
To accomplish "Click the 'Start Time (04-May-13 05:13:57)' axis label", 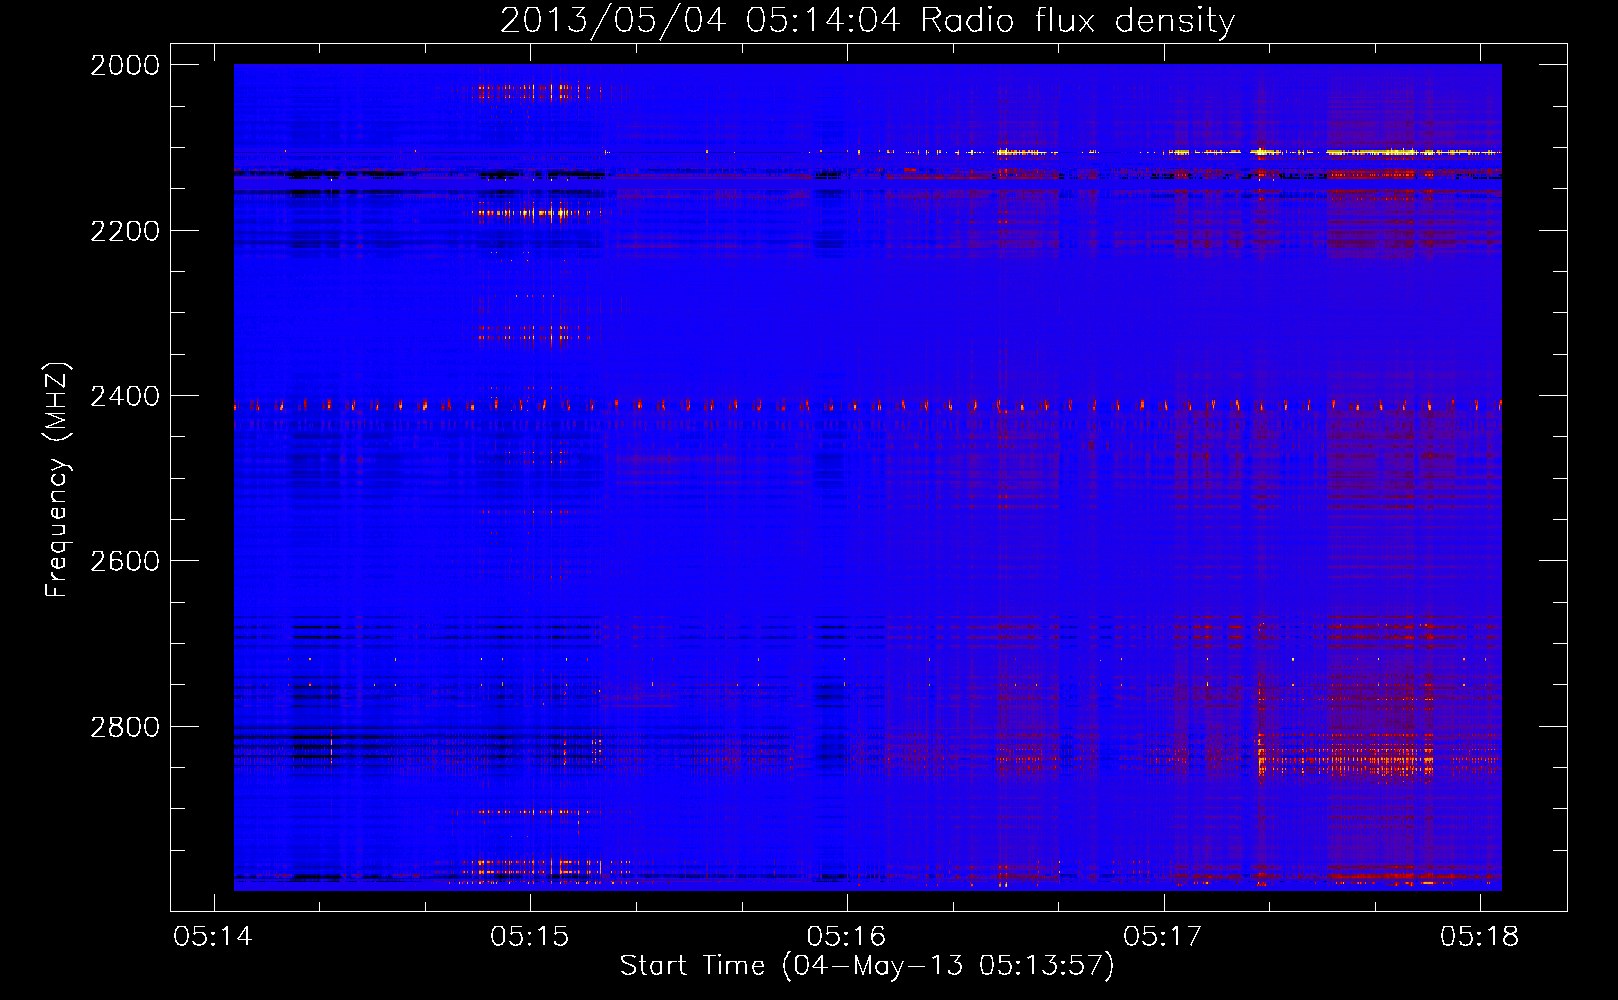I will pyautogui.click(x=866, y=966).
